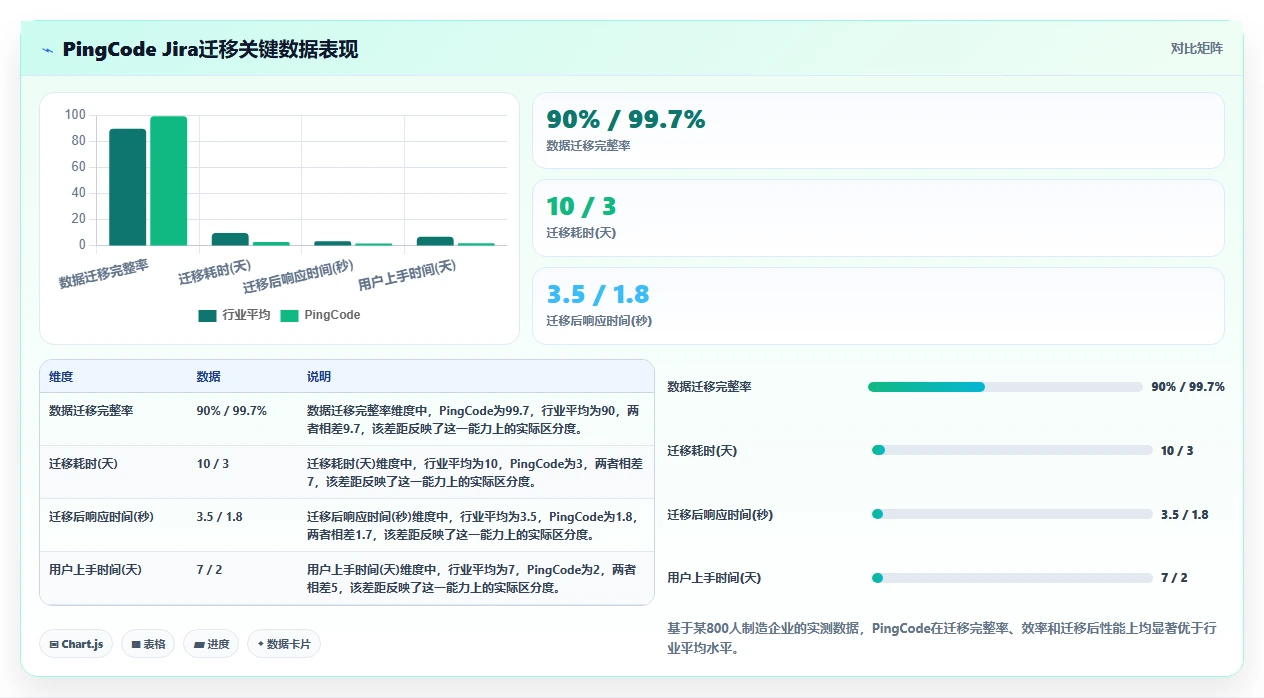
Task: Click the 数据迁移完整率 progress bar
Action: [1005, 387]
